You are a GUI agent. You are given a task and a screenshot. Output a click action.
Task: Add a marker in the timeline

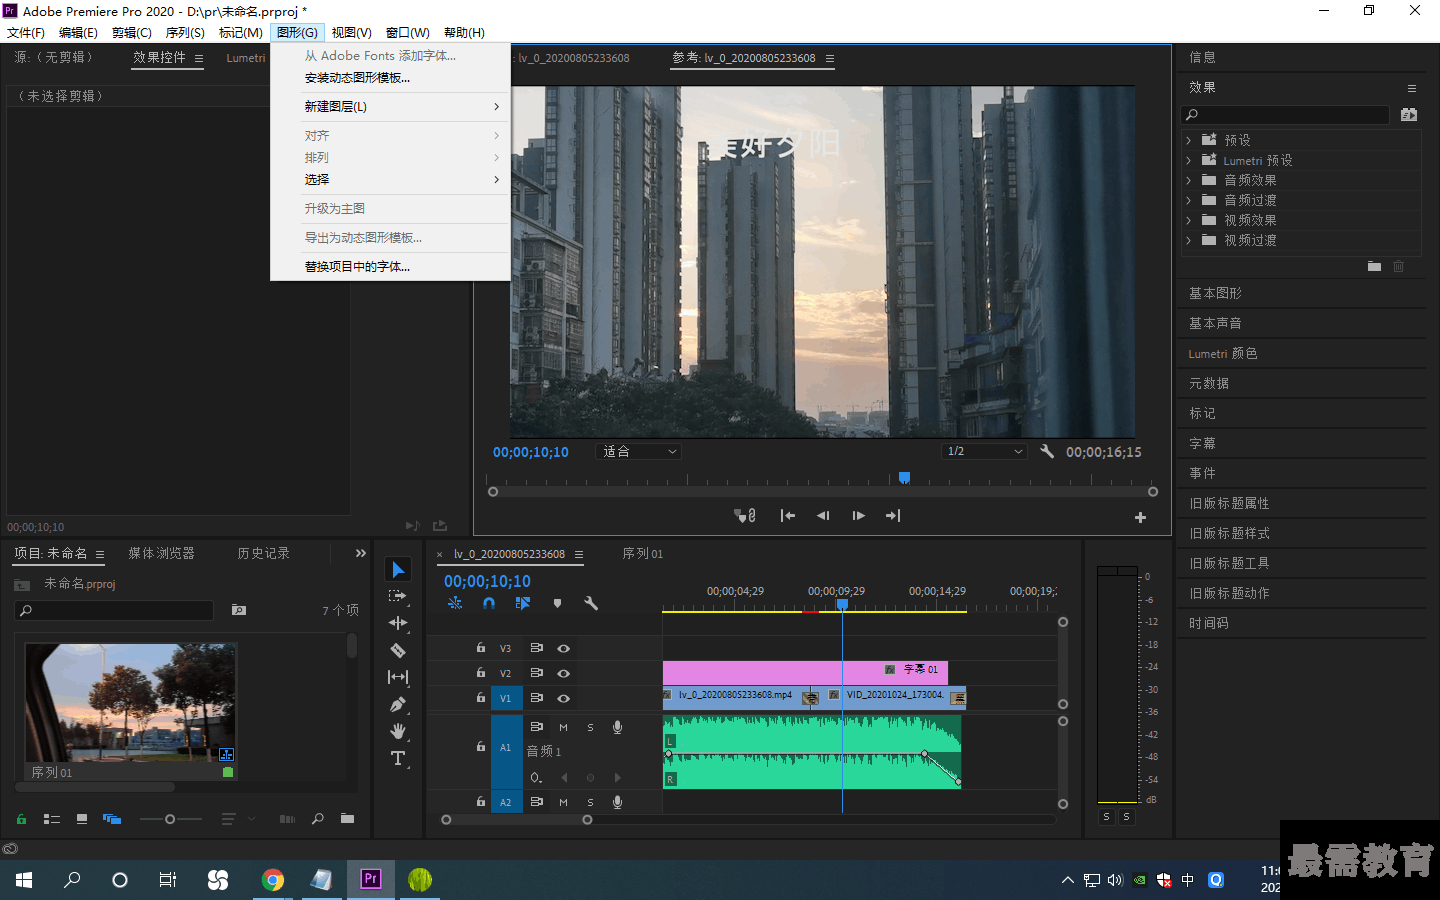(558, 603)
